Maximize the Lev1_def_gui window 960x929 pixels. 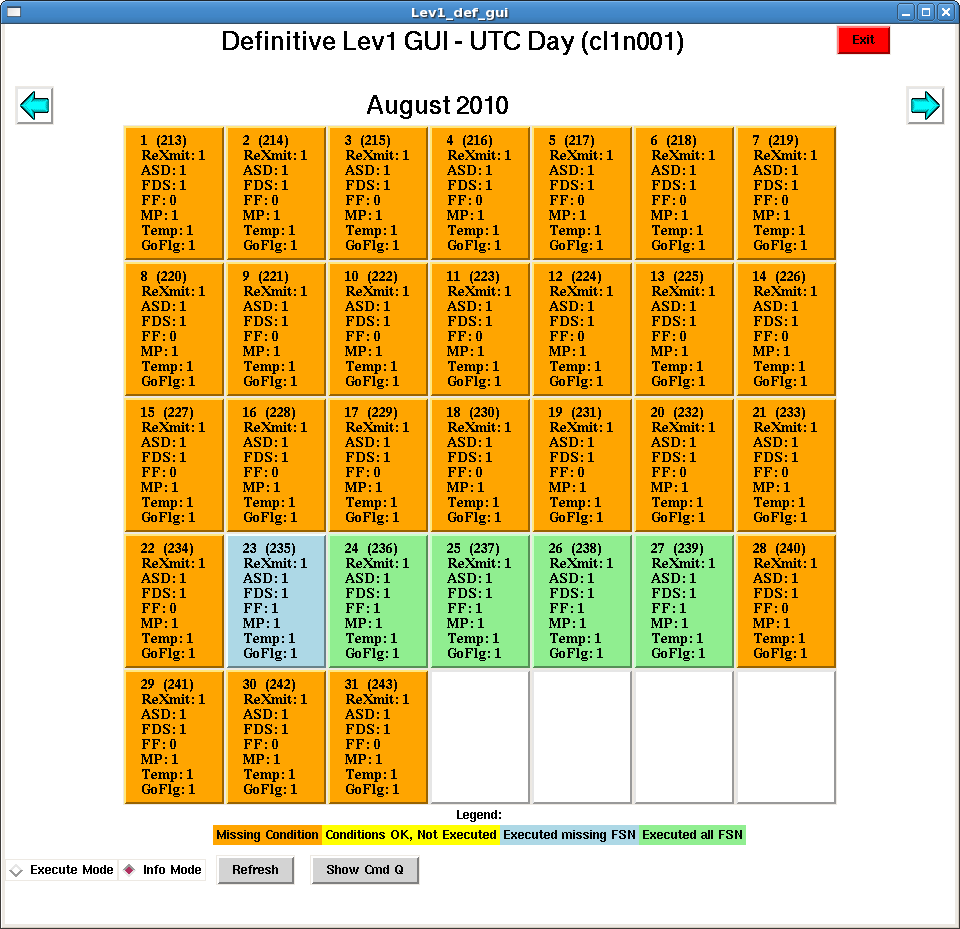click(x=925, y=12)
